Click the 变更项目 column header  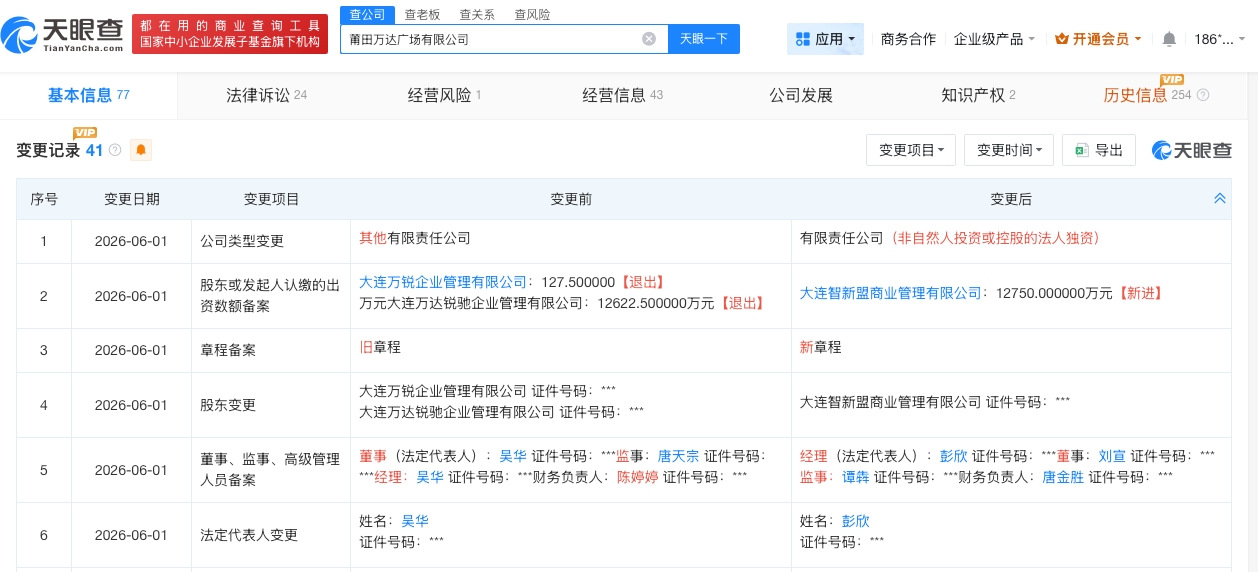pyautogui.click(x=272, y=199)
